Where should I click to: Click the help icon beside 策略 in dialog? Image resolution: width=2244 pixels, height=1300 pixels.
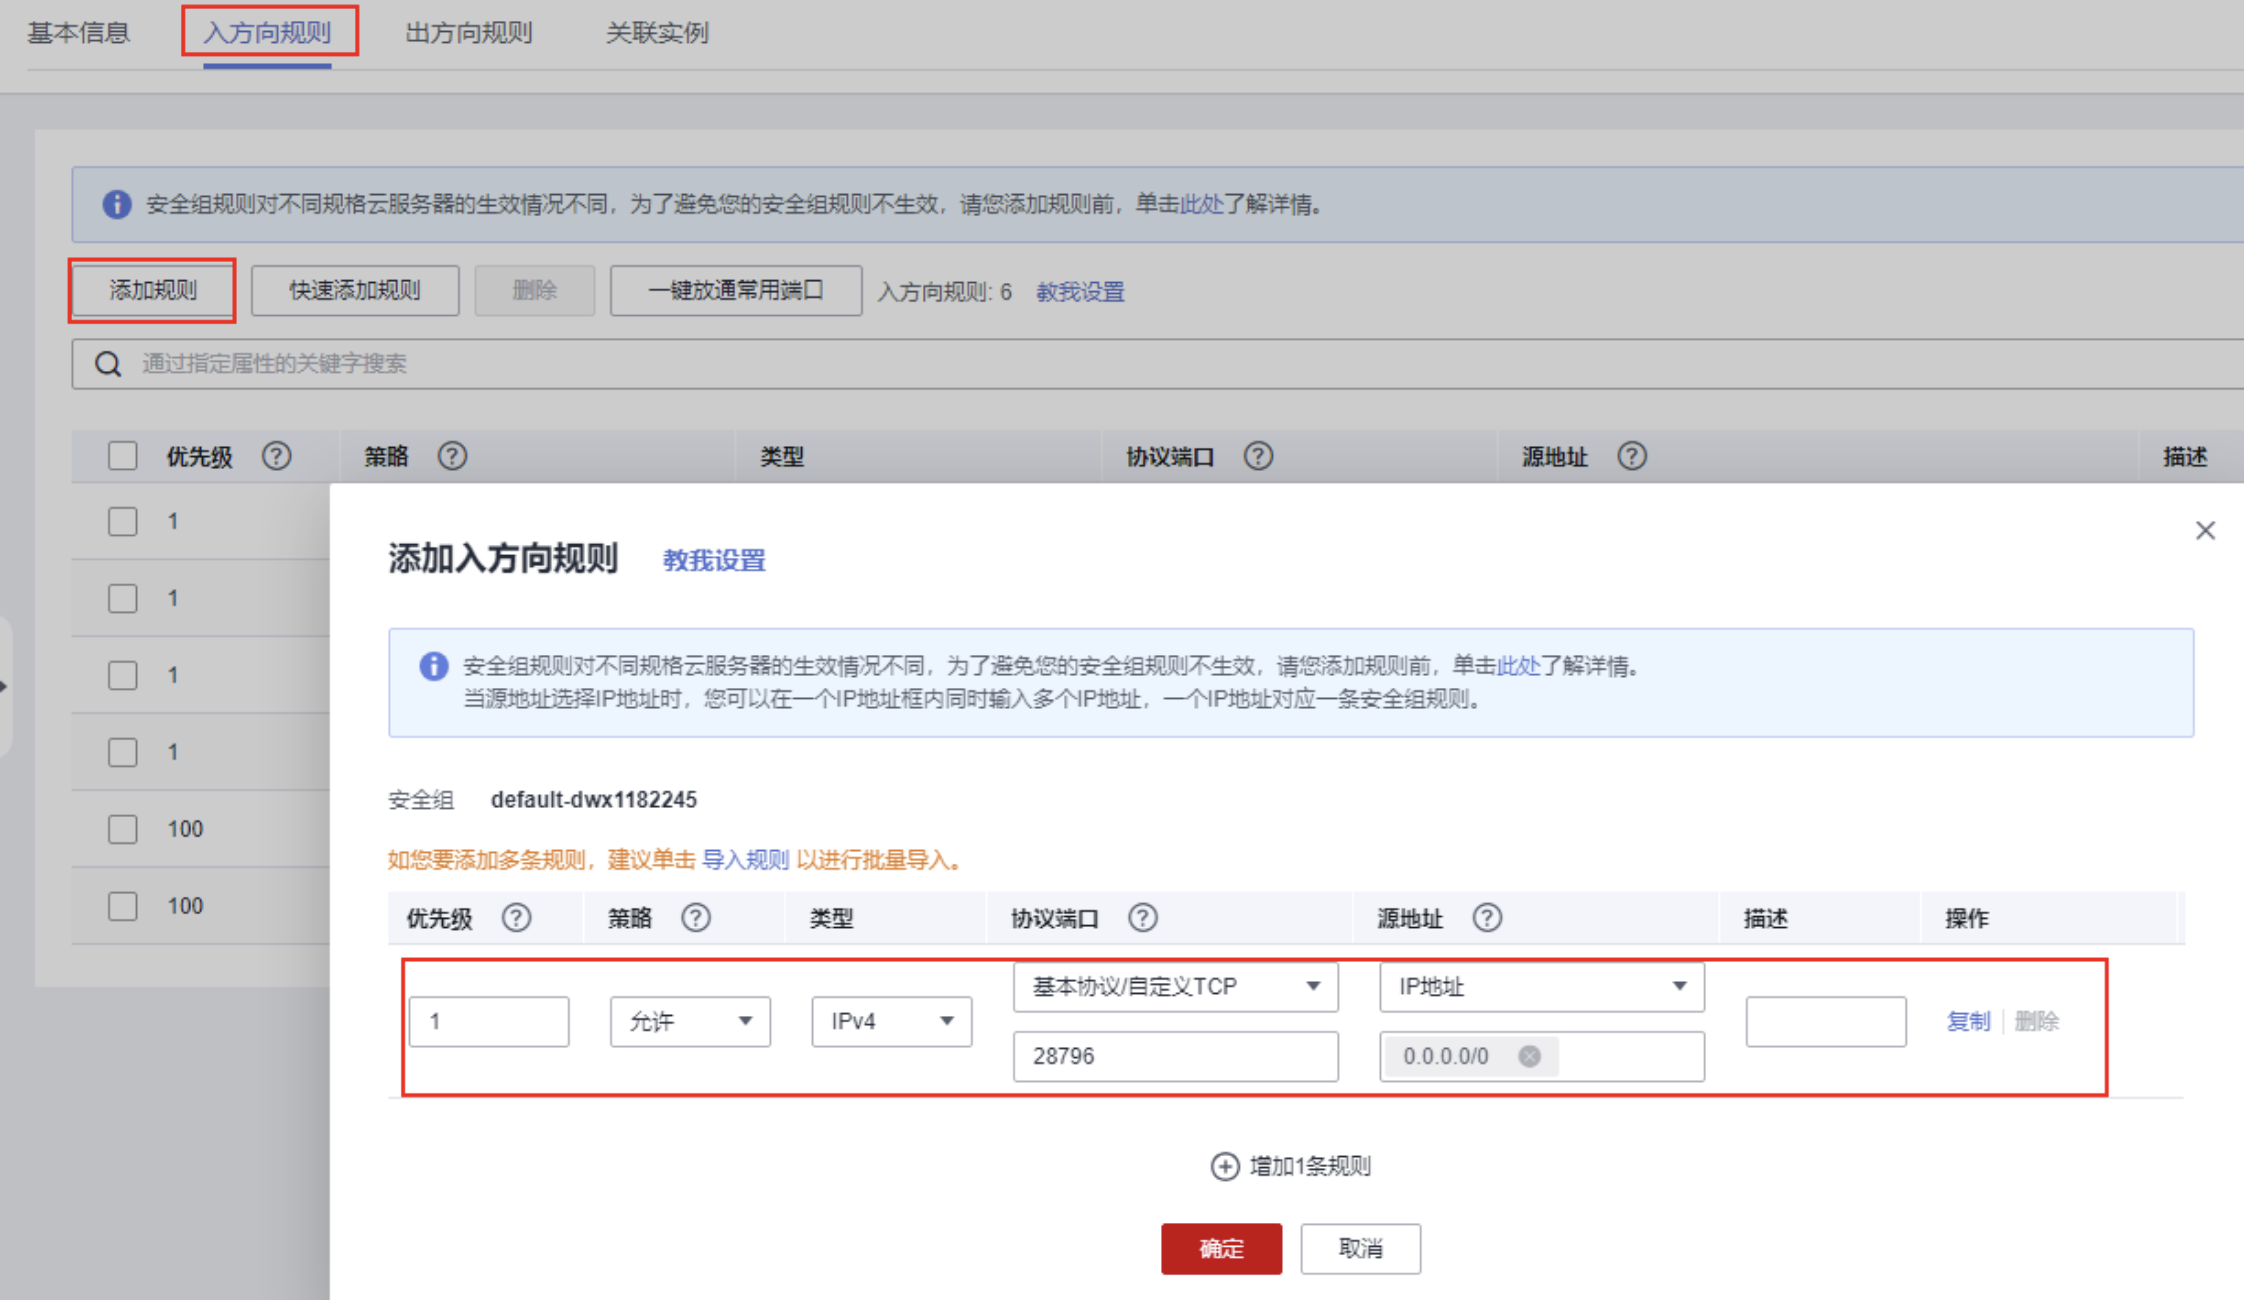[696, 918]
